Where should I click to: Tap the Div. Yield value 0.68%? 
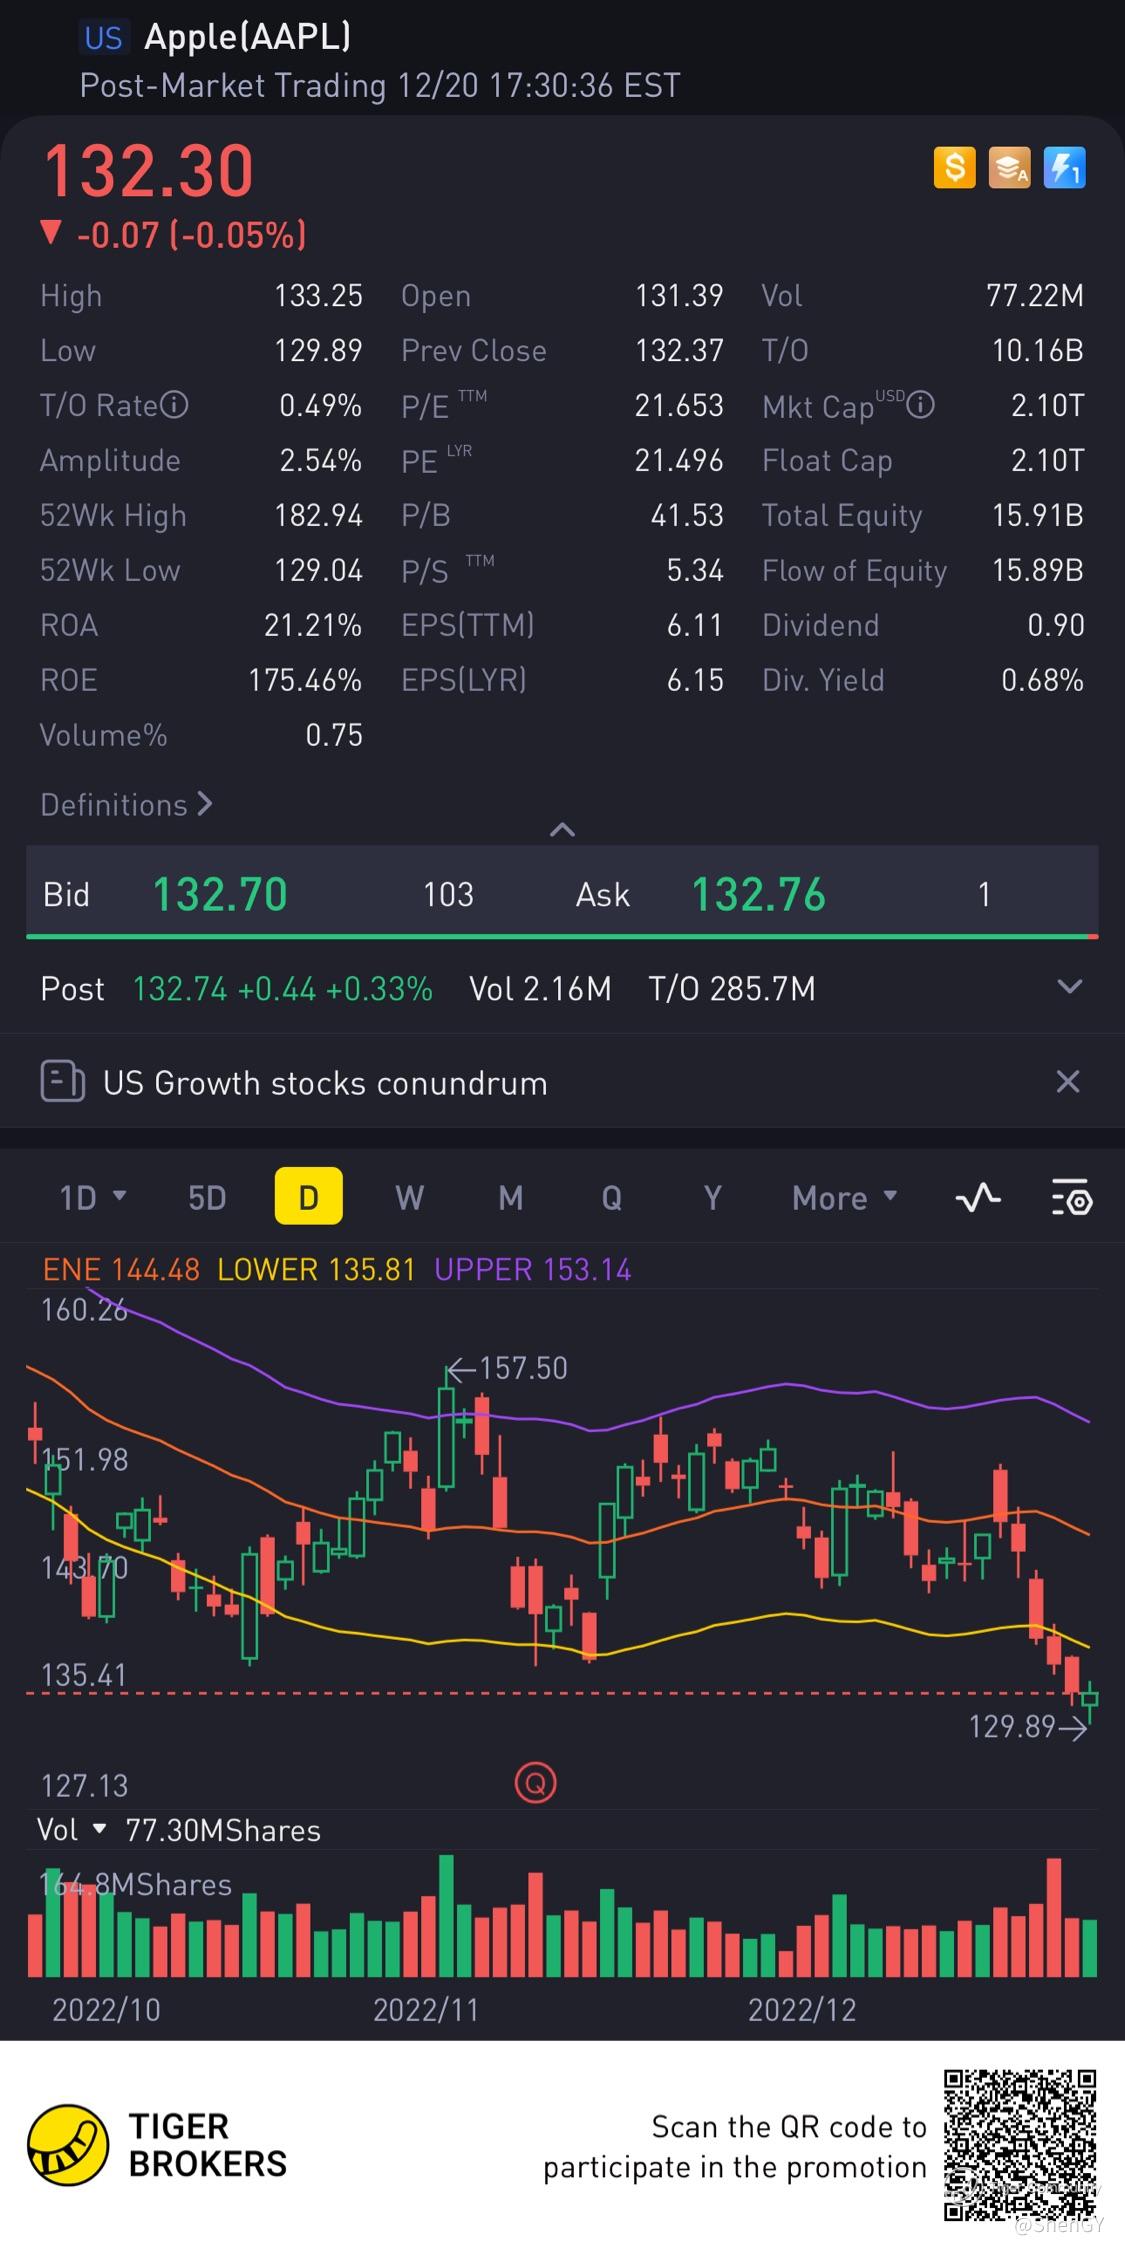[x=1043, y=680]
